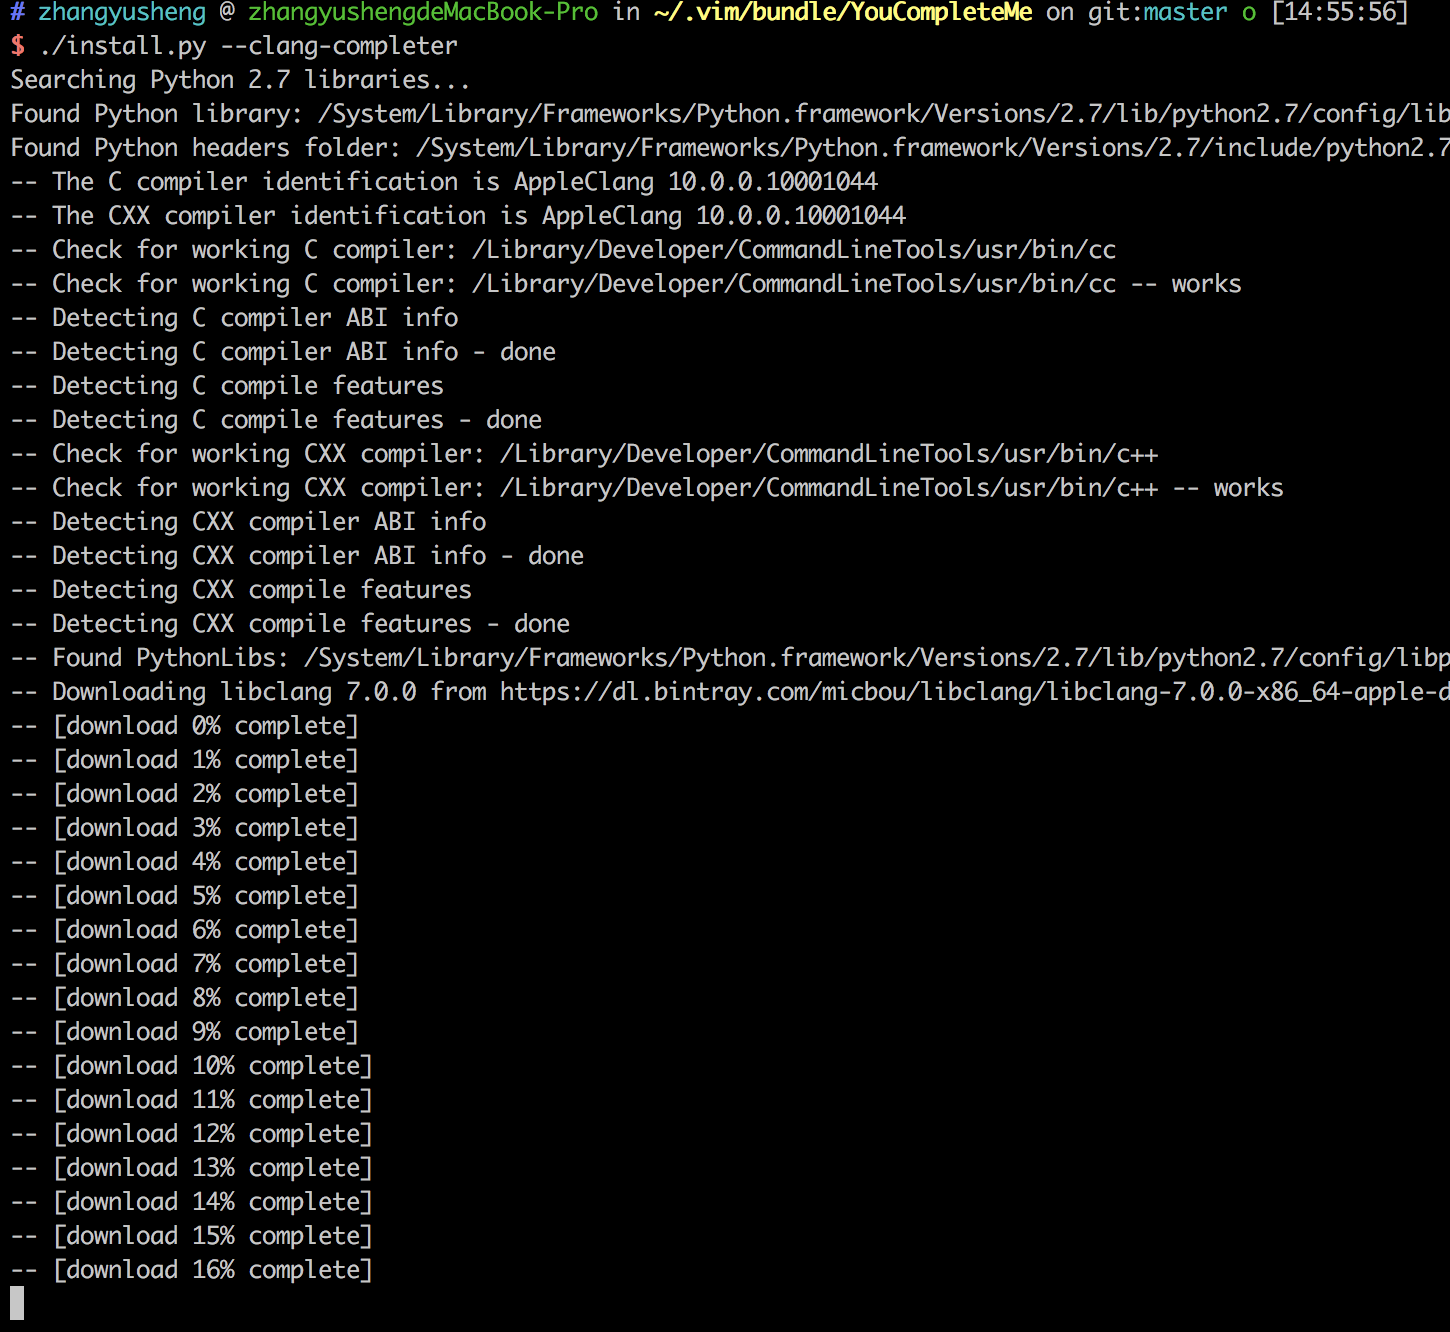Click the hostname zhangyushengdeMacBook-Pro
The image size is (1450, 1332).
[423, 13]
